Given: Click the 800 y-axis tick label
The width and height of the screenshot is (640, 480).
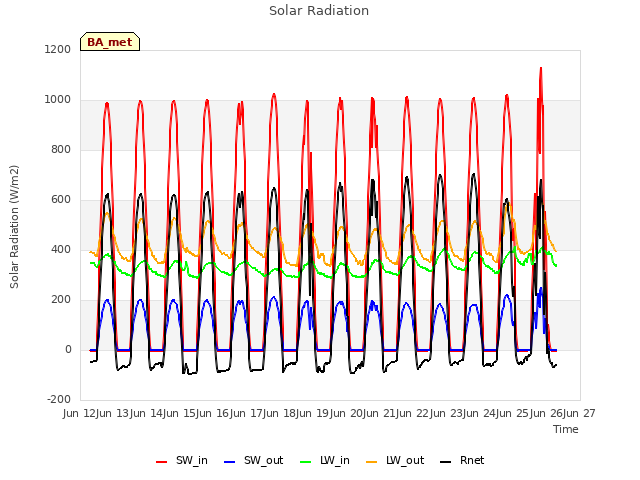Looking at the screenshot, I should tap(61, 149).
